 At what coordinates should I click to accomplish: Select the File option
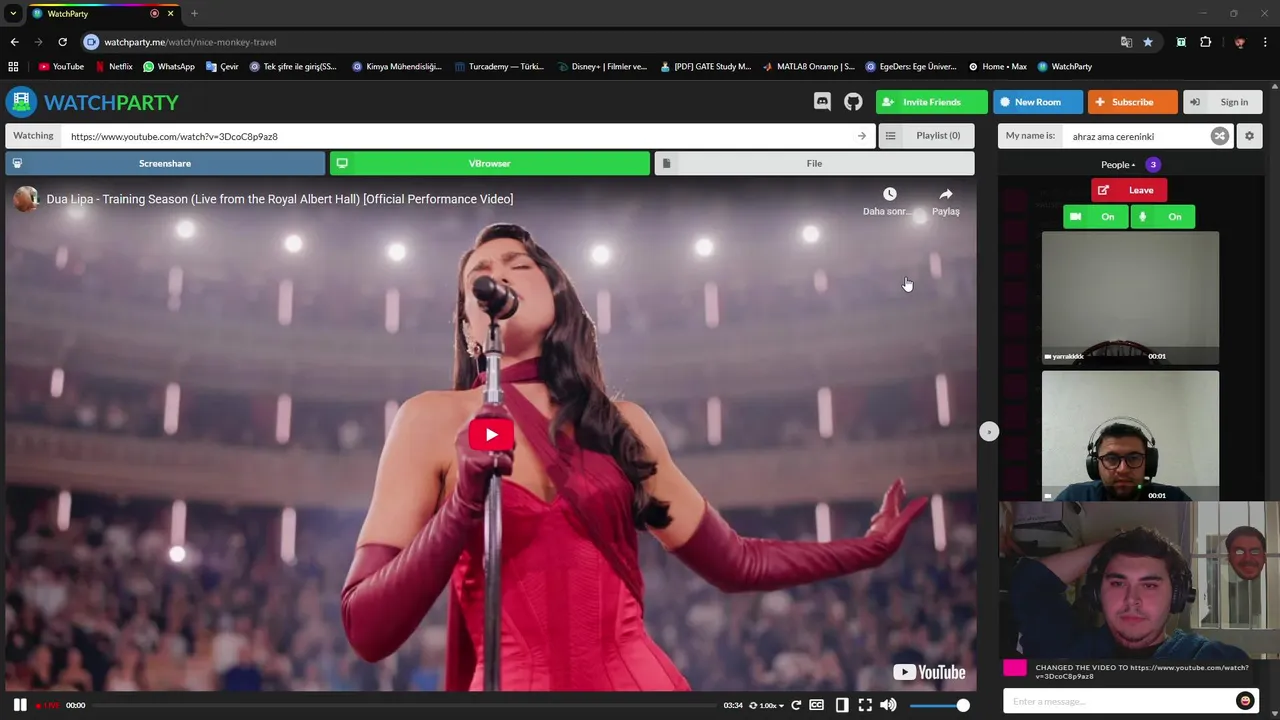(814, 163)
